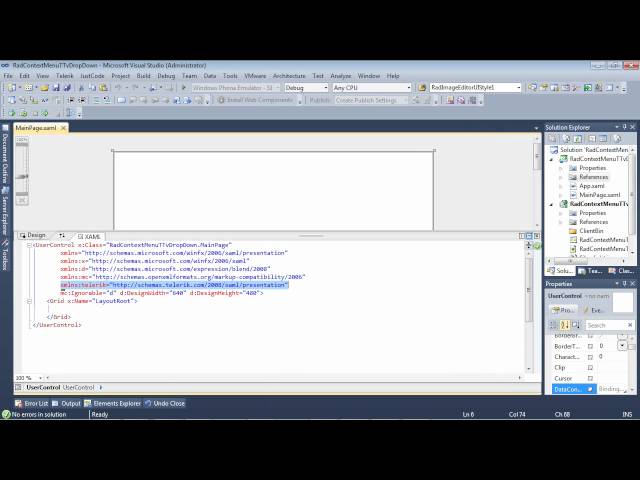Open the Elements Explorer panel tab
The image size is (640, 480).
(x=113, y=403)
